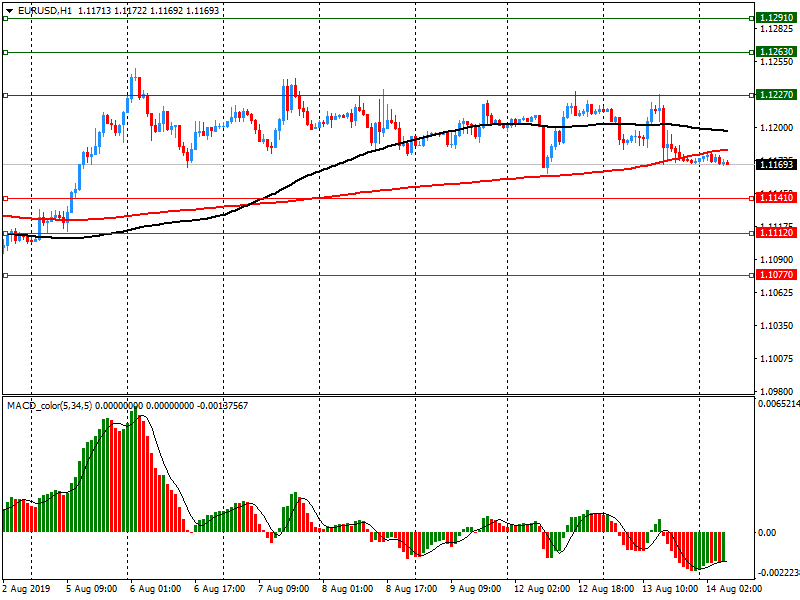Grab right handle of the 1.12270 line
800x600 pixels.
[x=752, y=95]
